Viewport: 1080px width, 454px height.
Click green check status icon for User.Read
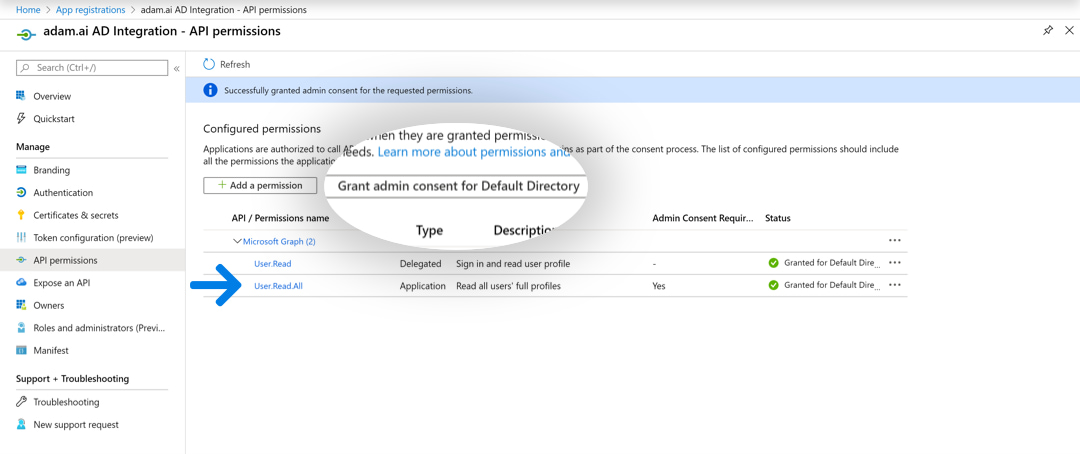coord(773,262)
